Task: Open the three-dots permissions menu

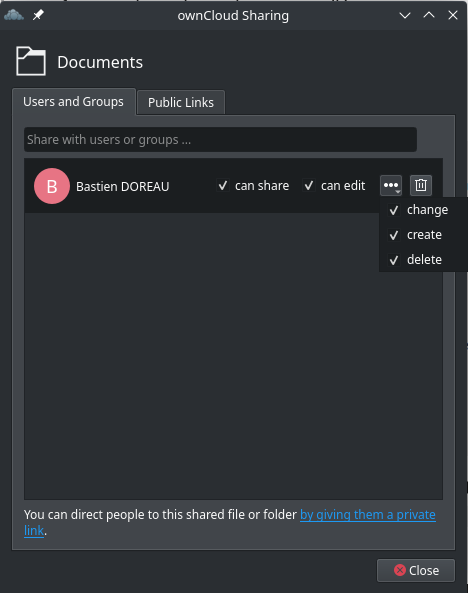Action: click(x=391, y=185)
